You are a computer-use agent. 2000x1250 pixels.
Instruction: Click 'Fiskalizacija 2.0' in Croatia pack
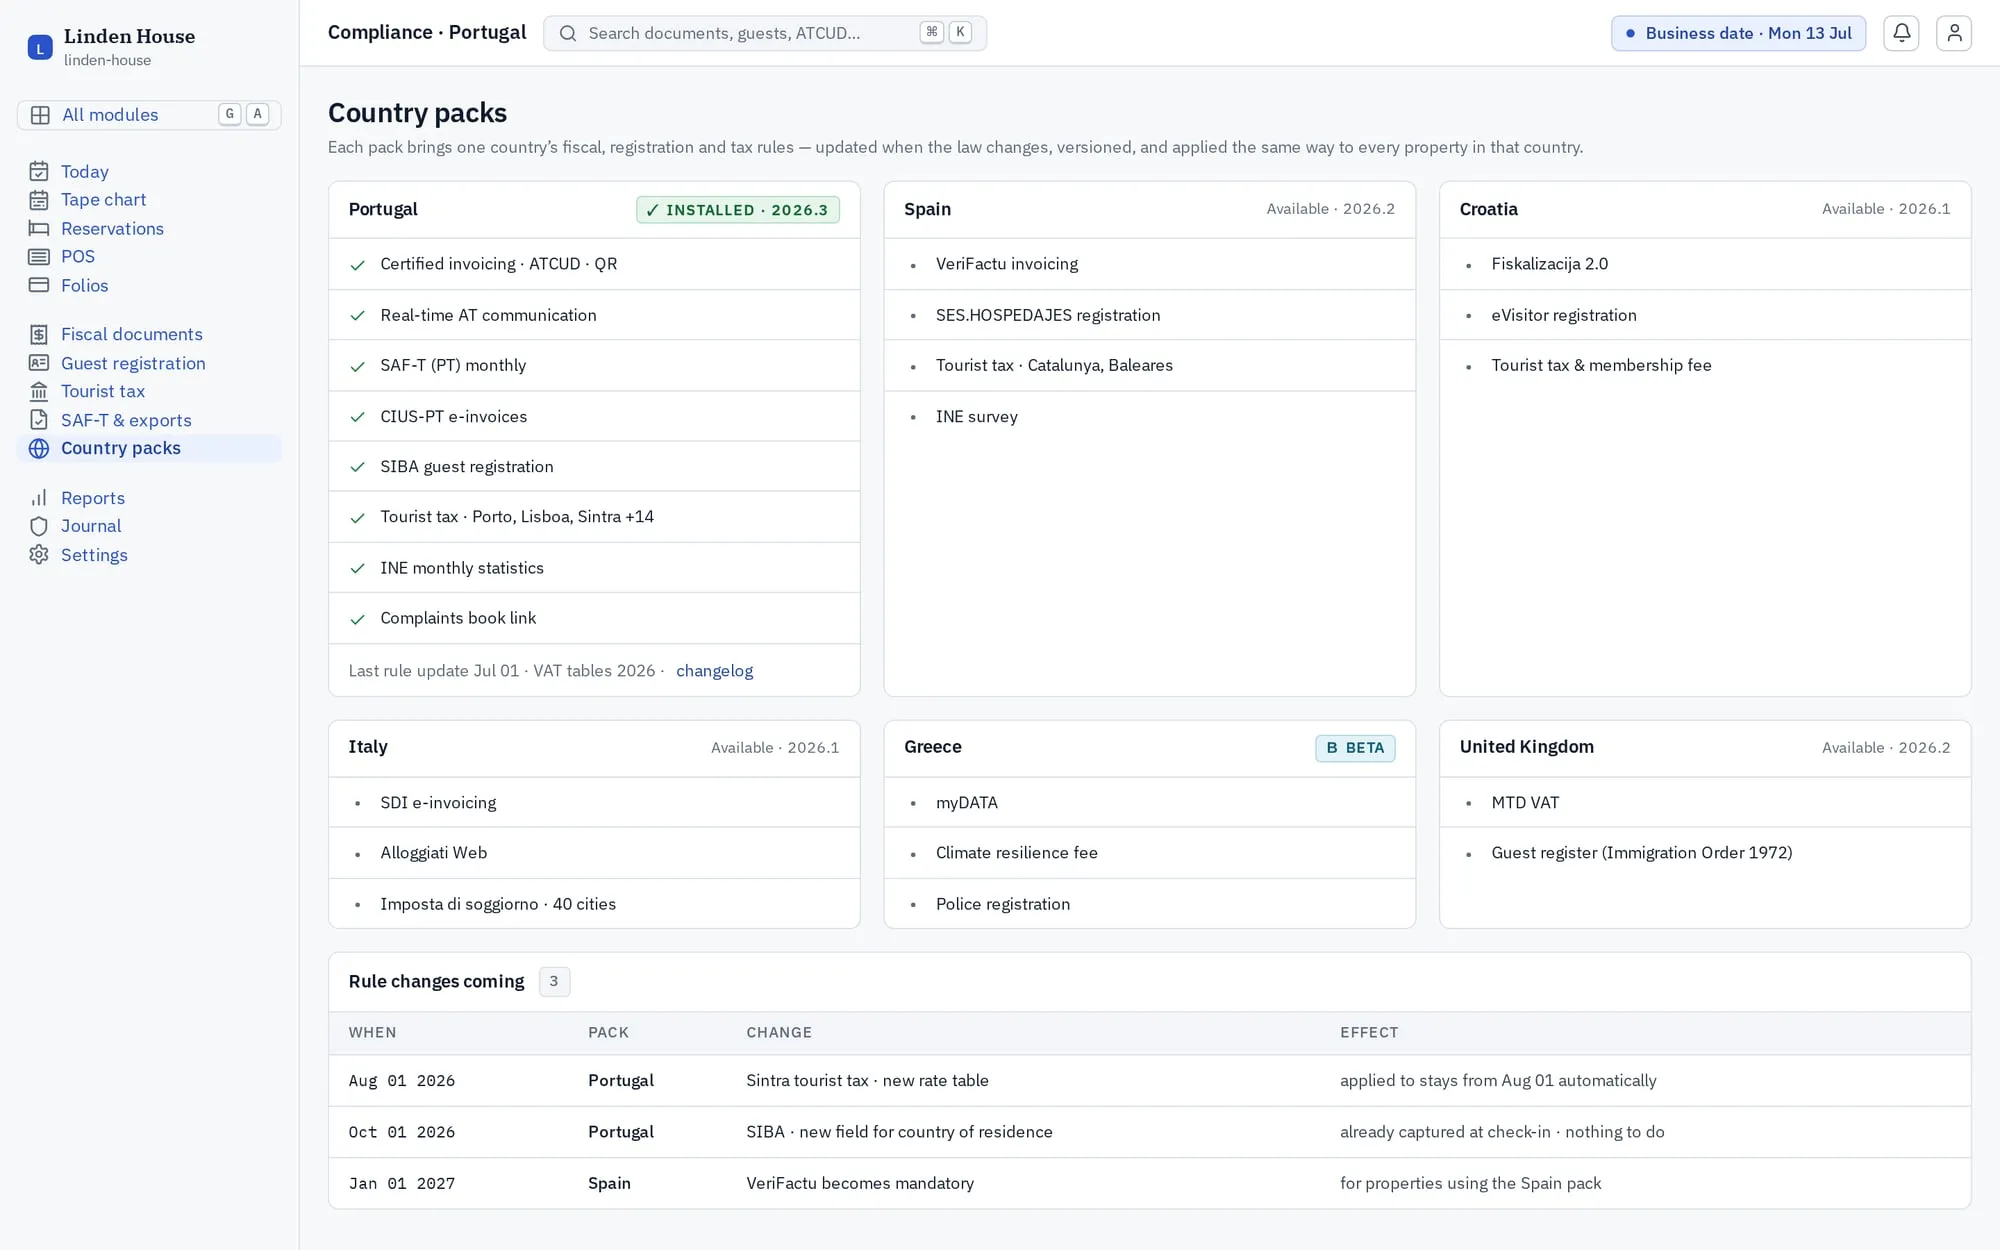coord(1549,264)
